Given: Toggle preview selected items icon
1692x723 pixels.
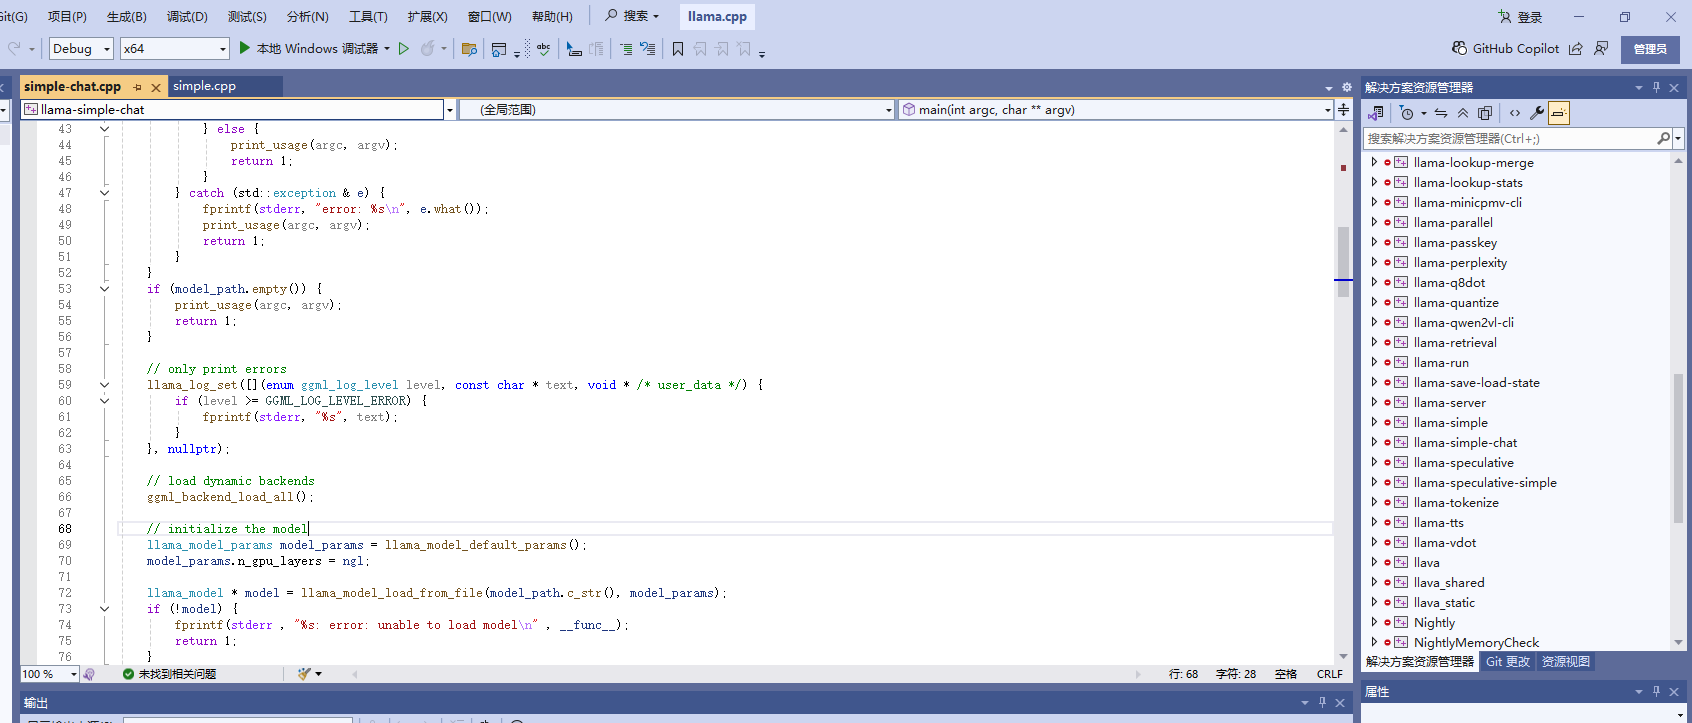Looking at the screenshot, I should [x=1558, y=113].
